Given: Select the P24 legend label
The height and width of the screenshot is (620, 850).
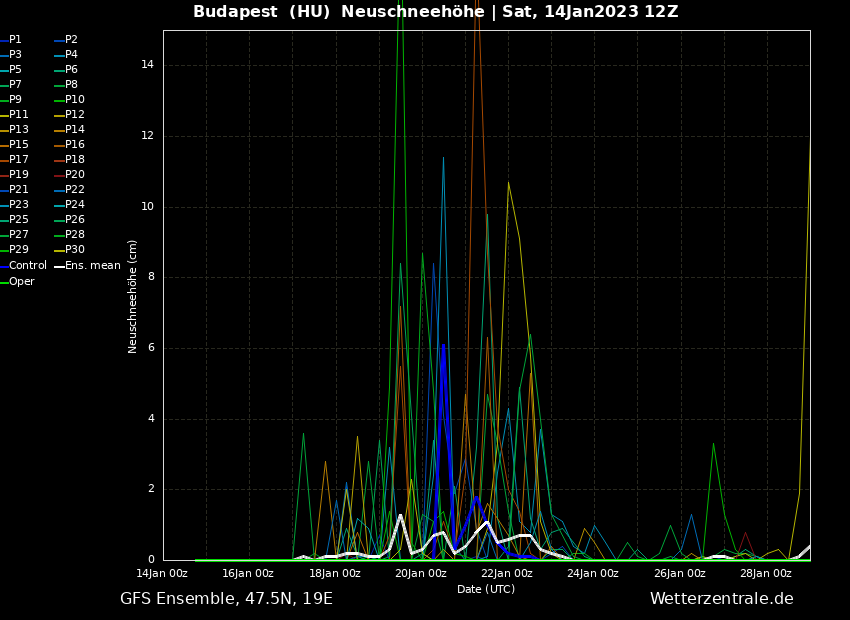Looking at the screenshot, I should coord(75,205).
